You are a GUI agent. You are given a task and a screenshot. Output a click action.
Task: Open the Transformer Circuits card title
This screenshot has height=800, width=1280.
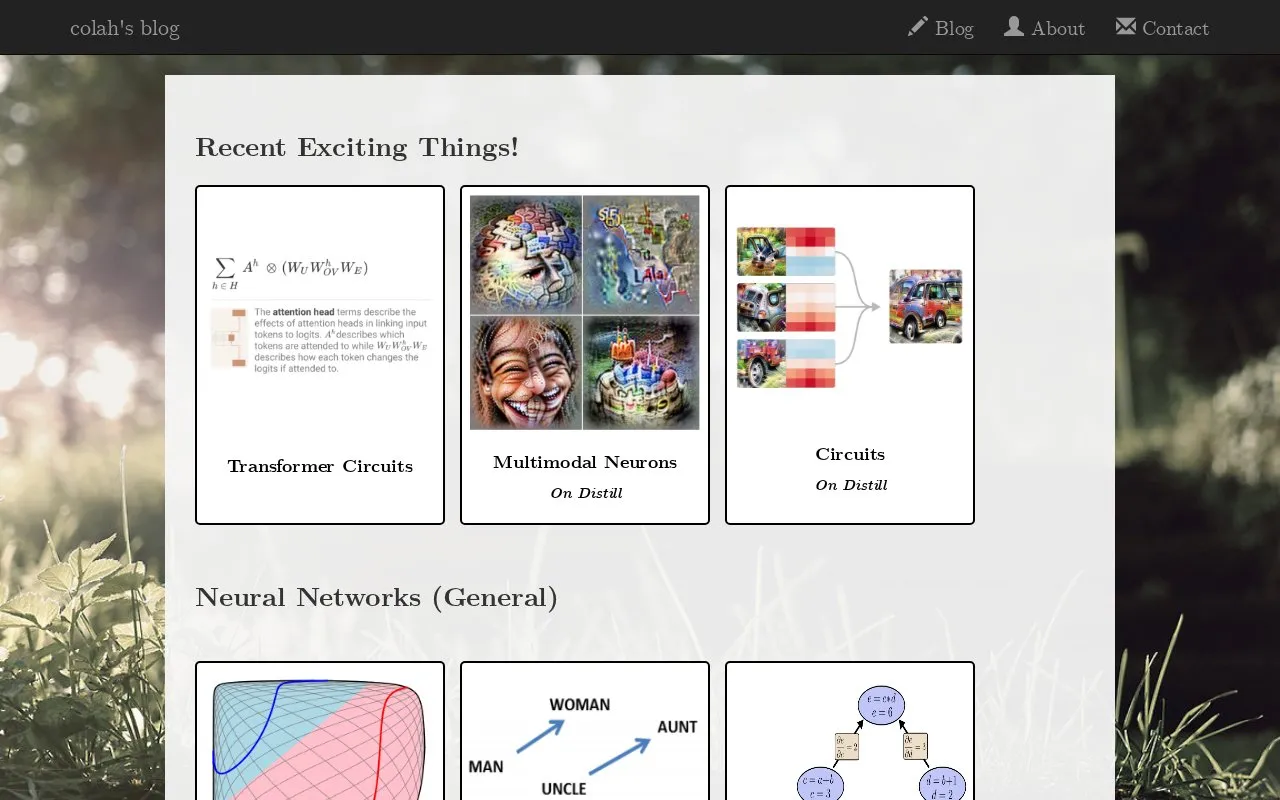pyautogui.click(x=320, y=466)
